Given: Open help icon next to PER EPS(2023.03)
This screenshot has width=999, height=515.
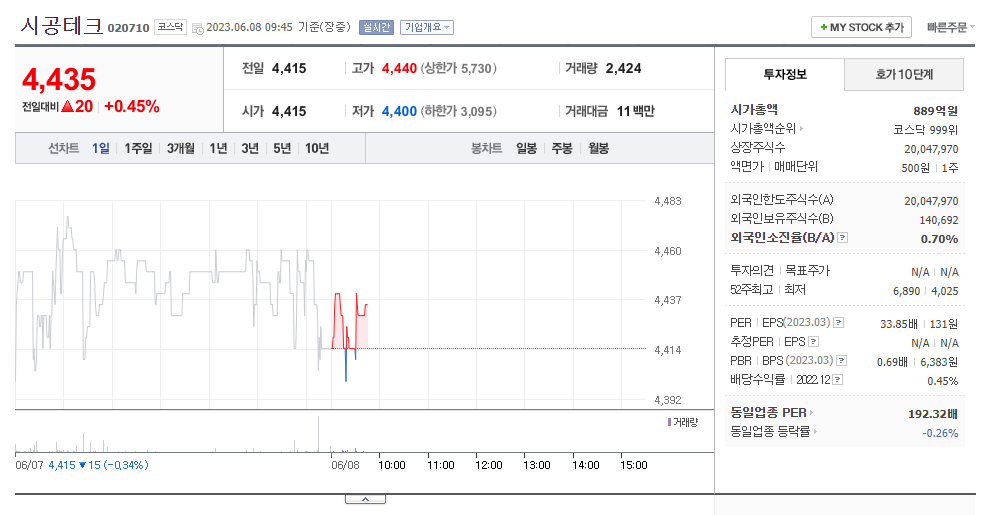Looking at the screenshot, I should (x=838, y=323).
